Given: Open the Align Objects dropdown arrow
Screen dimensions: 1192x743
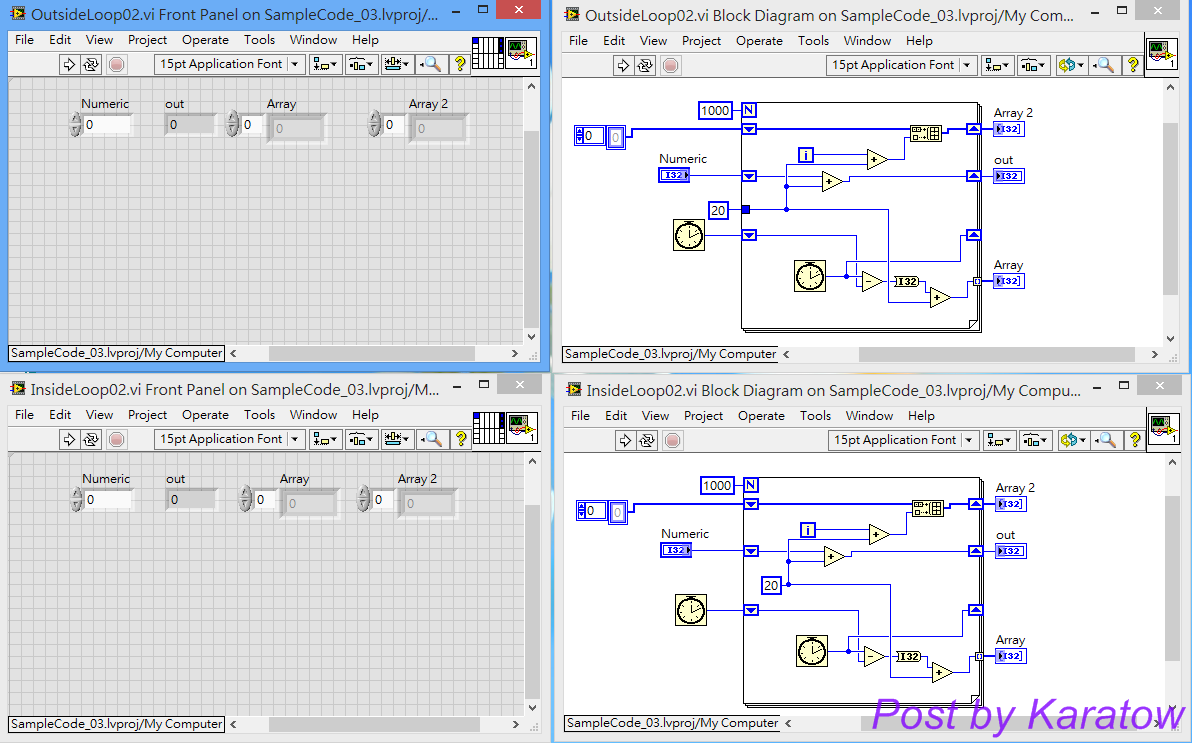Looking at the screenshot, I should click(334, 64).
